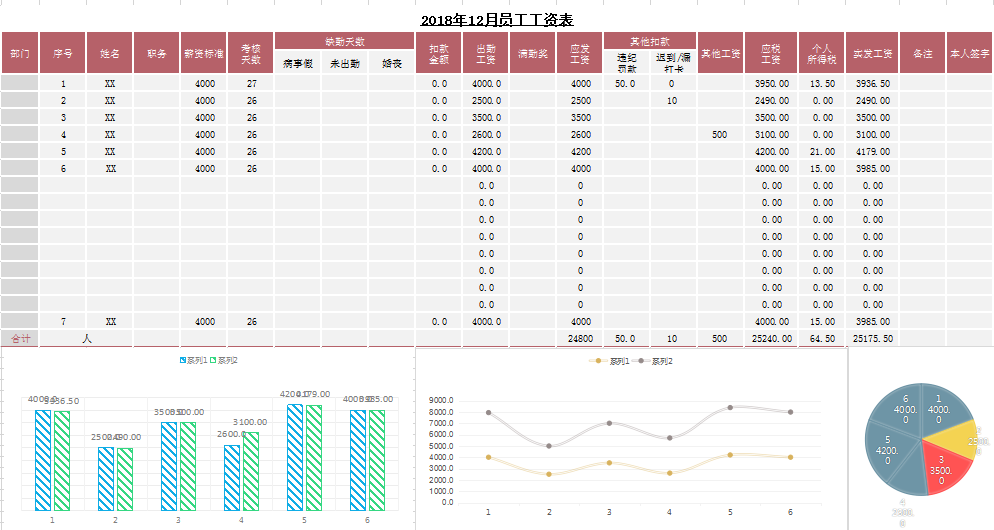994x530 pixels.
Task: Click the 迟到/漏打卡 sub-header
Action: coord(673,62)
